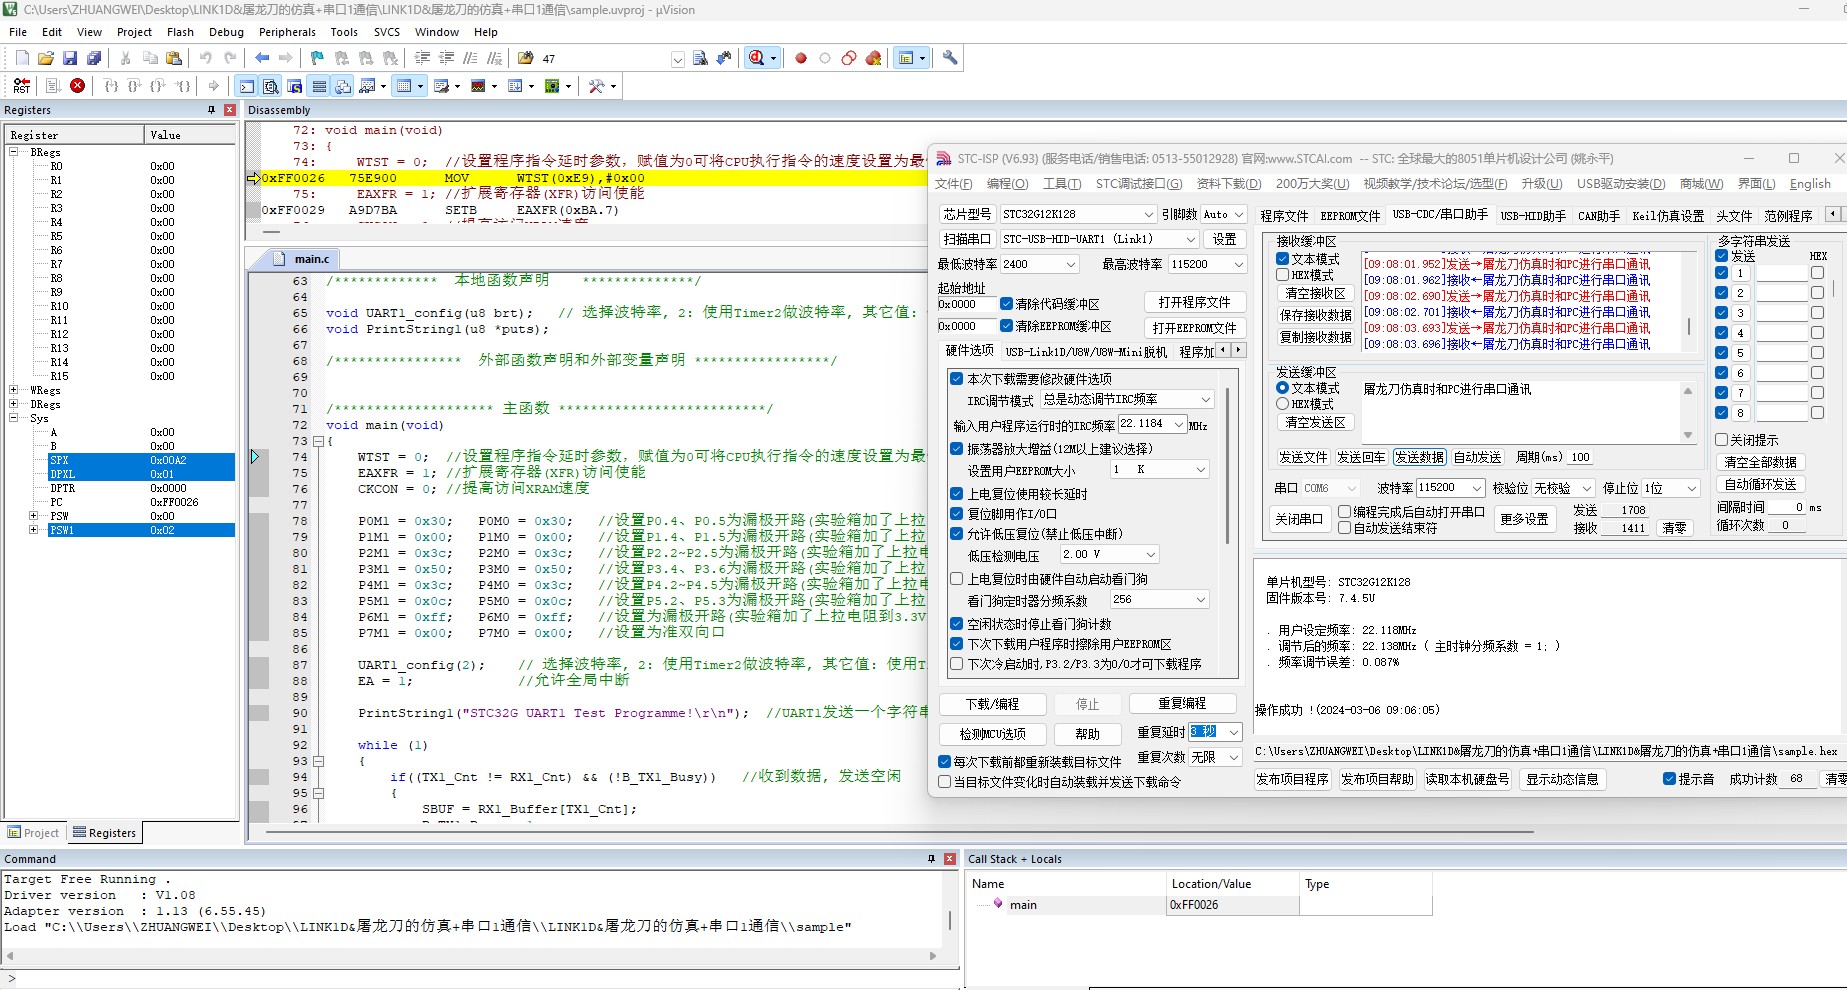Open the Peripherals menu in µVision
The height and width of the screenshot is (990, 1847).
(287, 32)
